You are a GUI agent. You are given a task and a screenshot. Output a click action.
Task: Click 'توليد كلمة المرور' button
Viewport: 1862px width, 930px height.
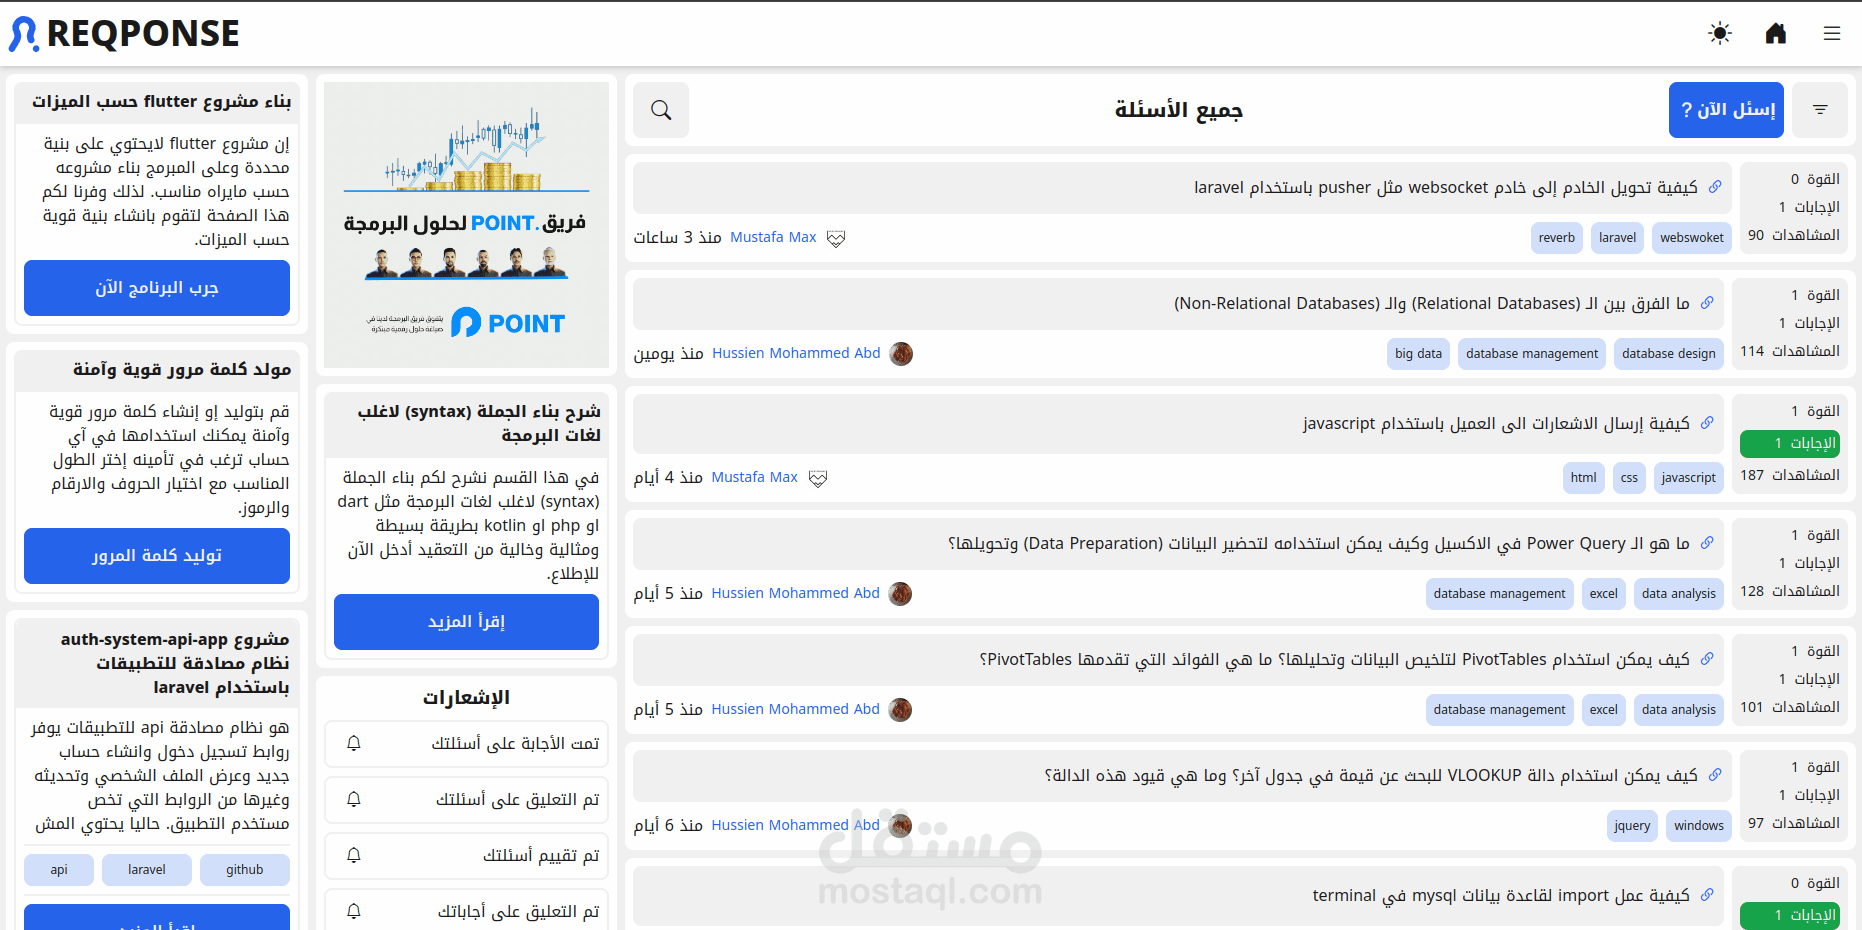pos(157,556)
